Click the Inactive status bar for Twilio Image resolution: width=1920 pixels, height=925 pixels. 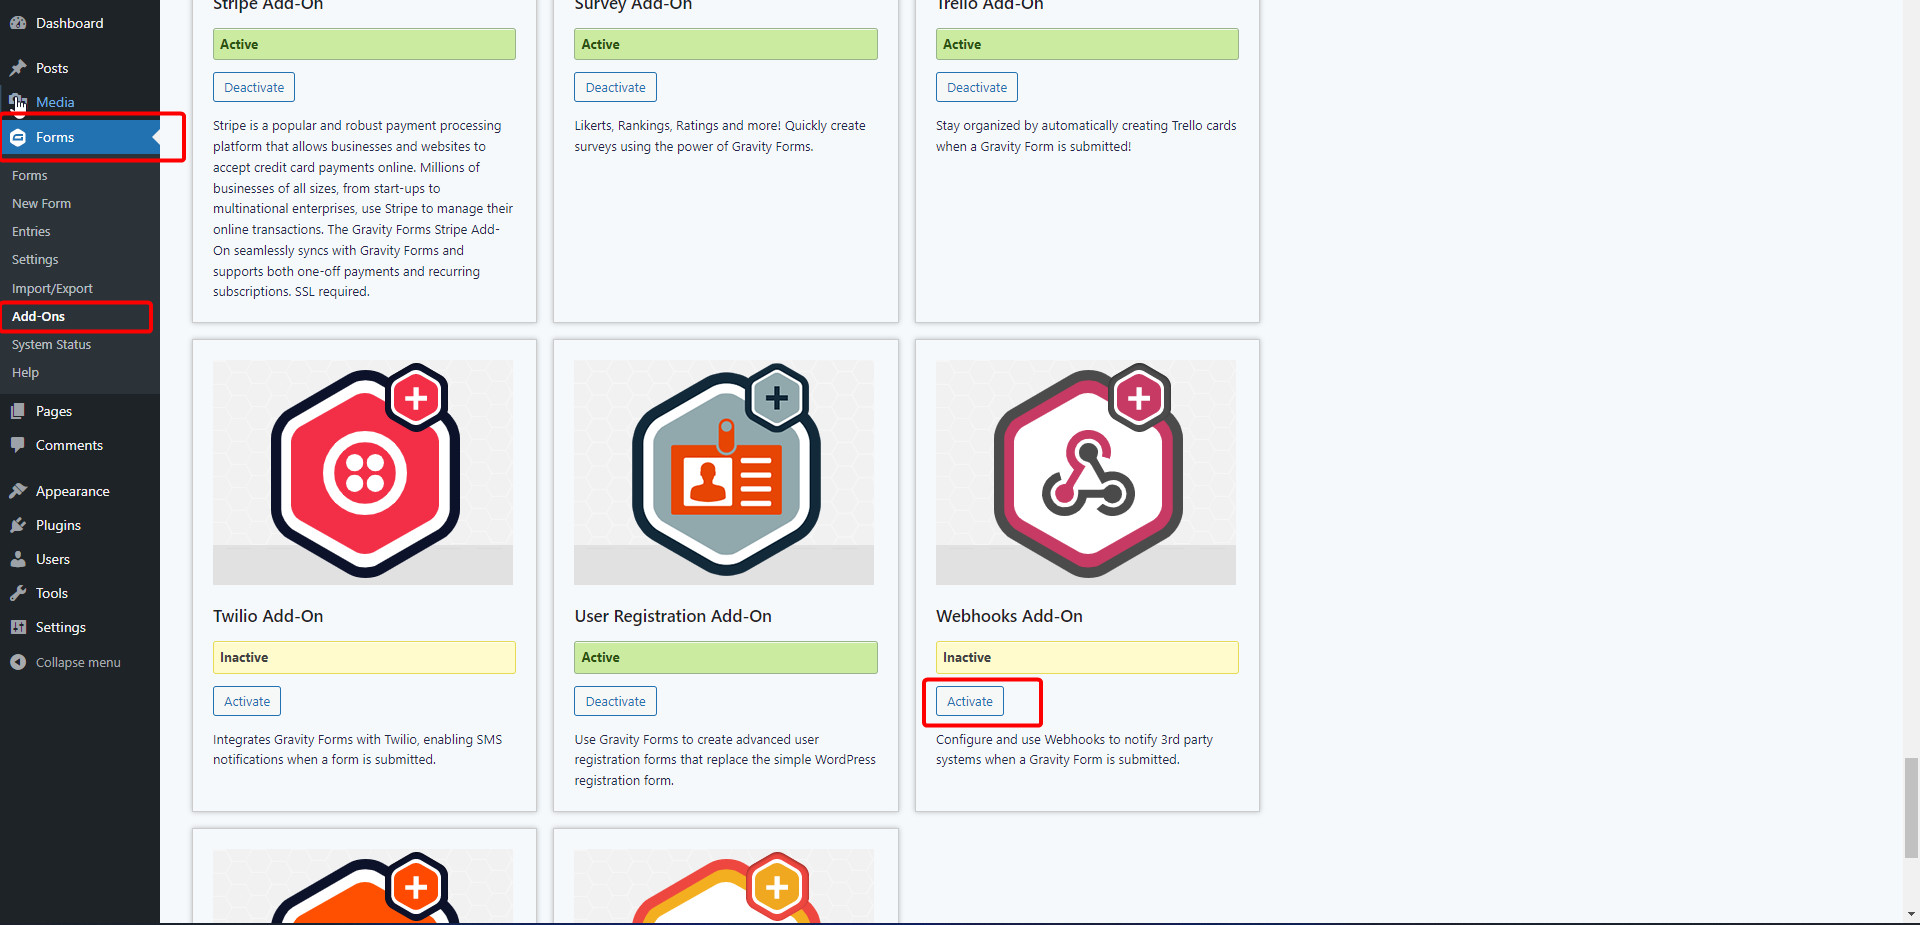pos(364,657)
